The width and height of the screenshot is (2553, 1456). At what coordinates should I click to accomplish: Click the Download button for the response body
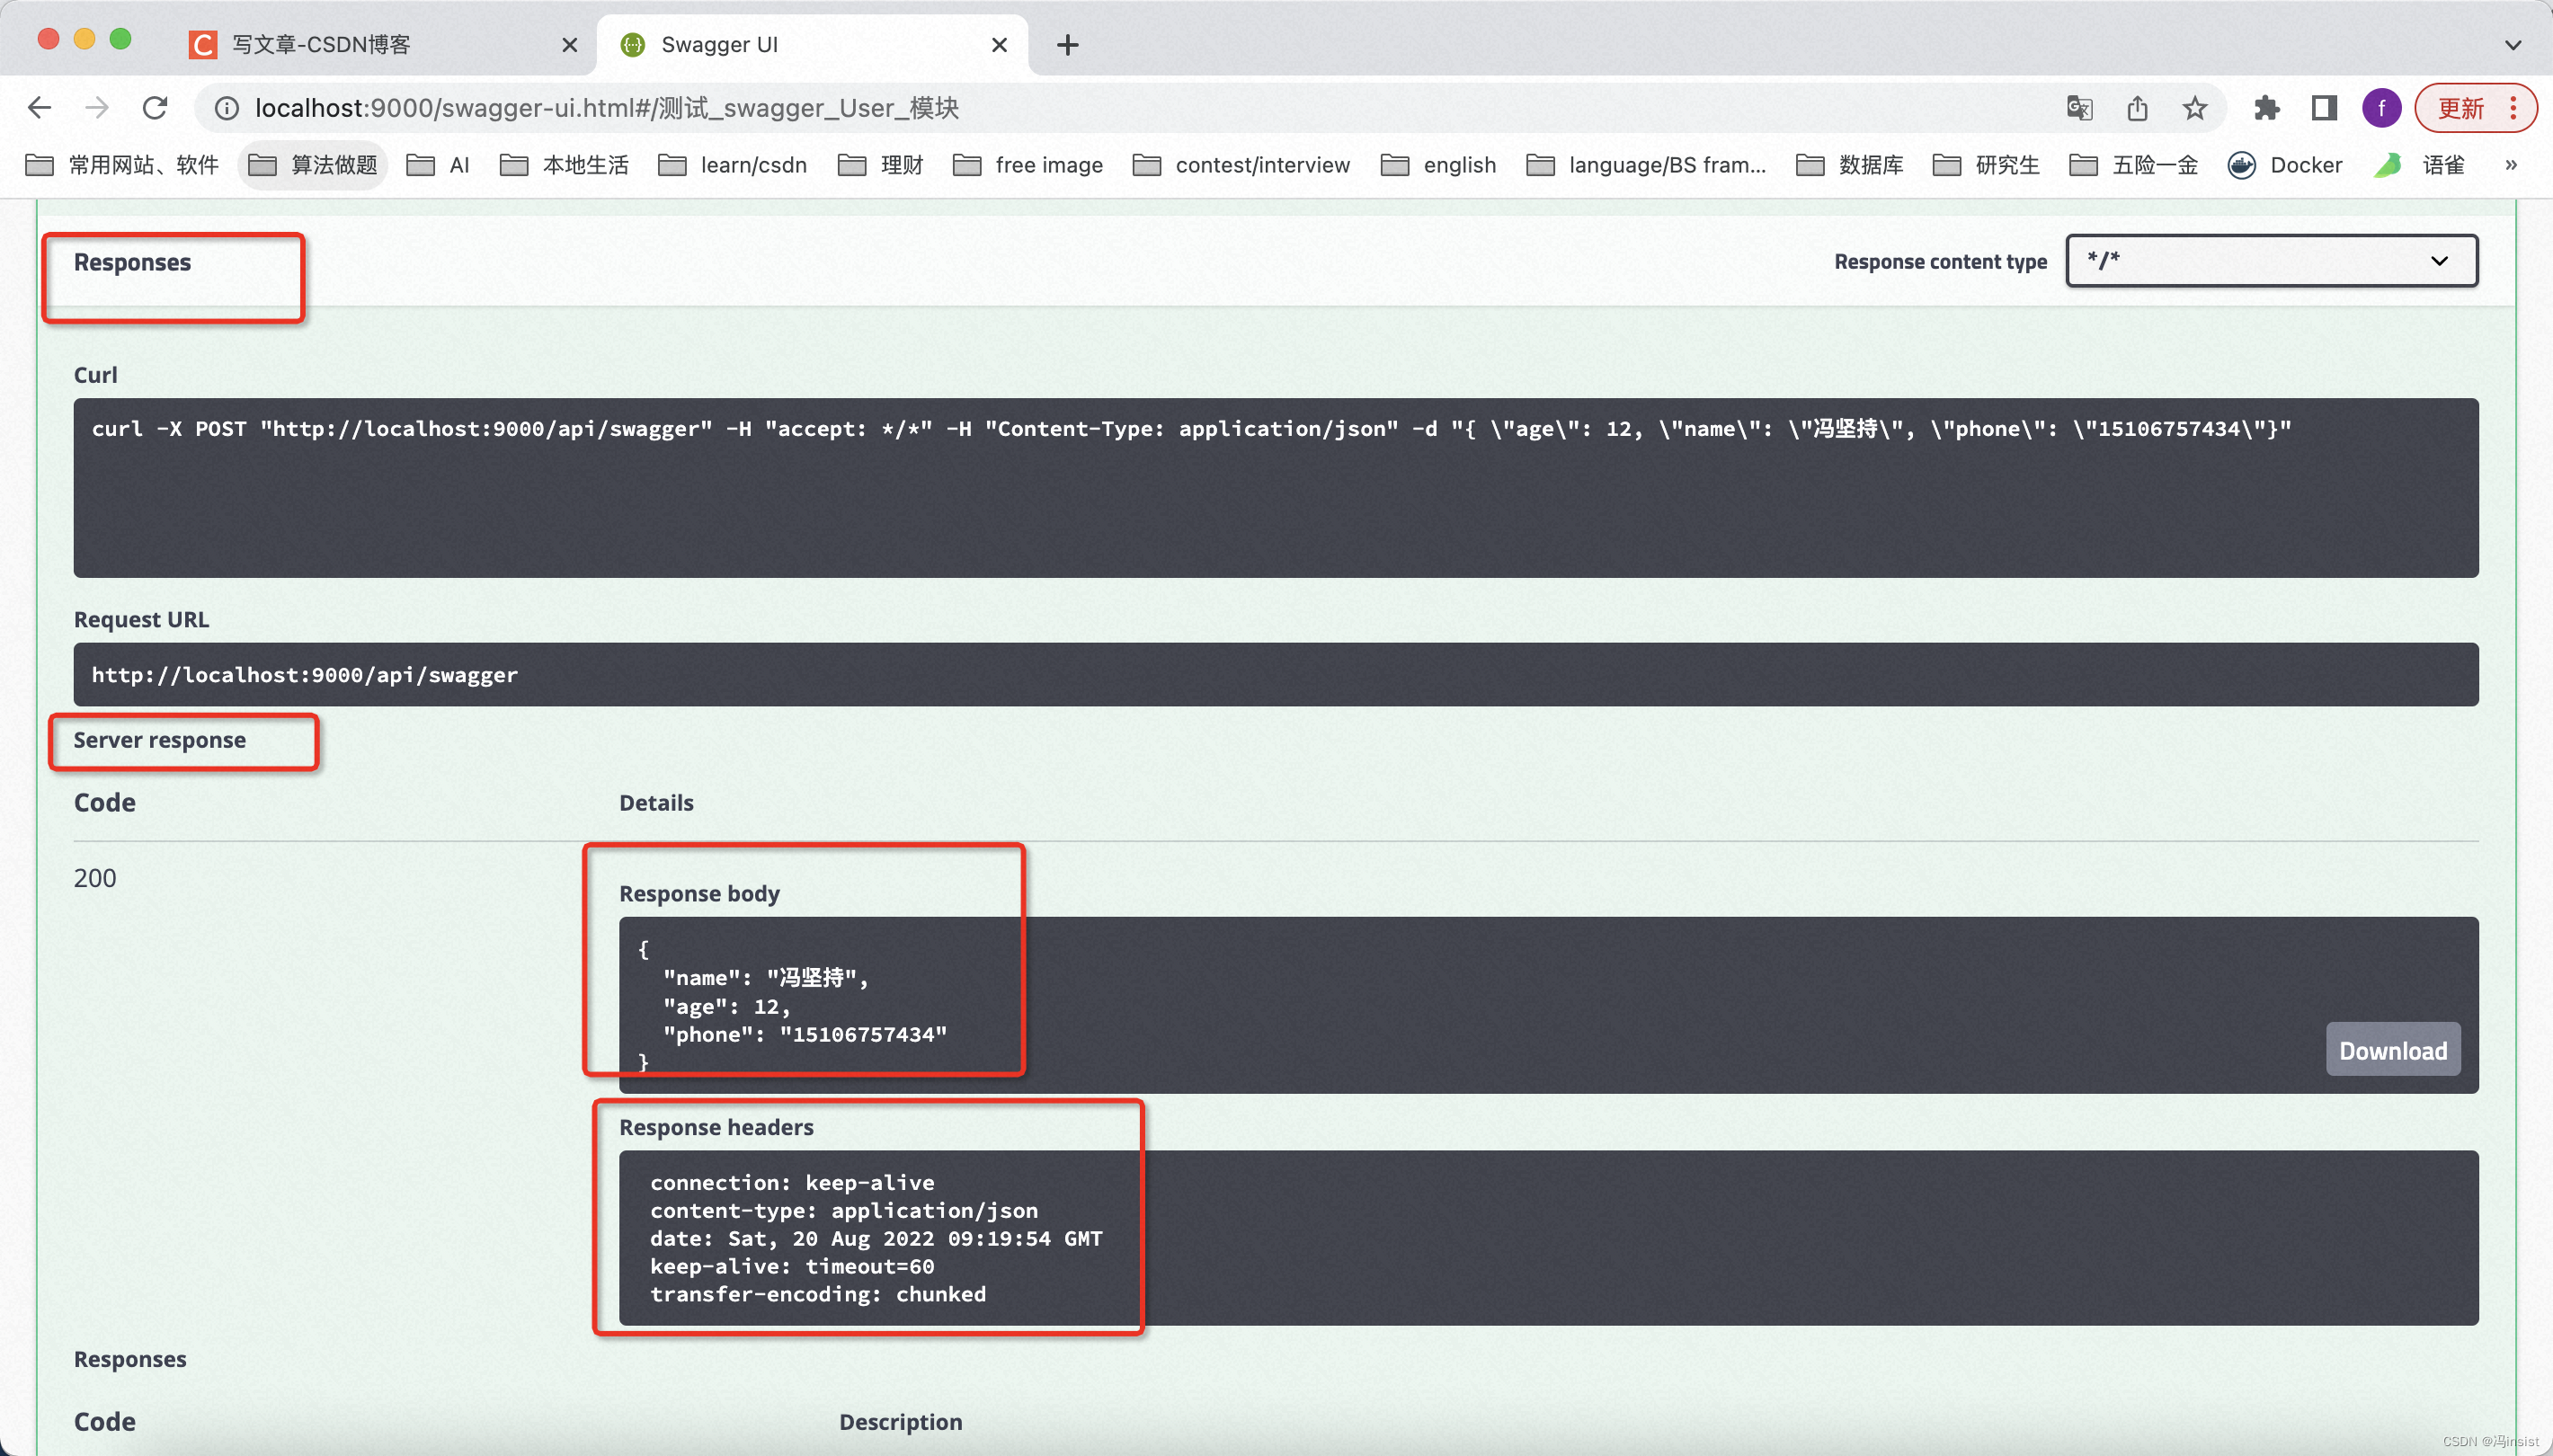(x=2391, y=1049)
